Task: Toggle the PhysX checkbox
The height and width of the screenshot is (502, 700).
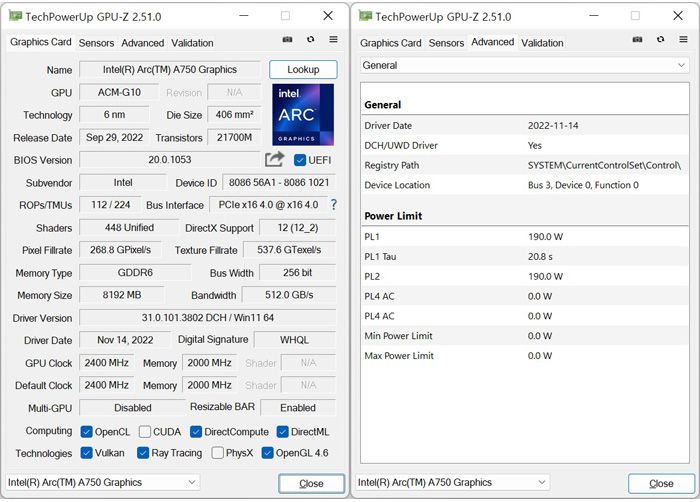Action: pos(218,453)
